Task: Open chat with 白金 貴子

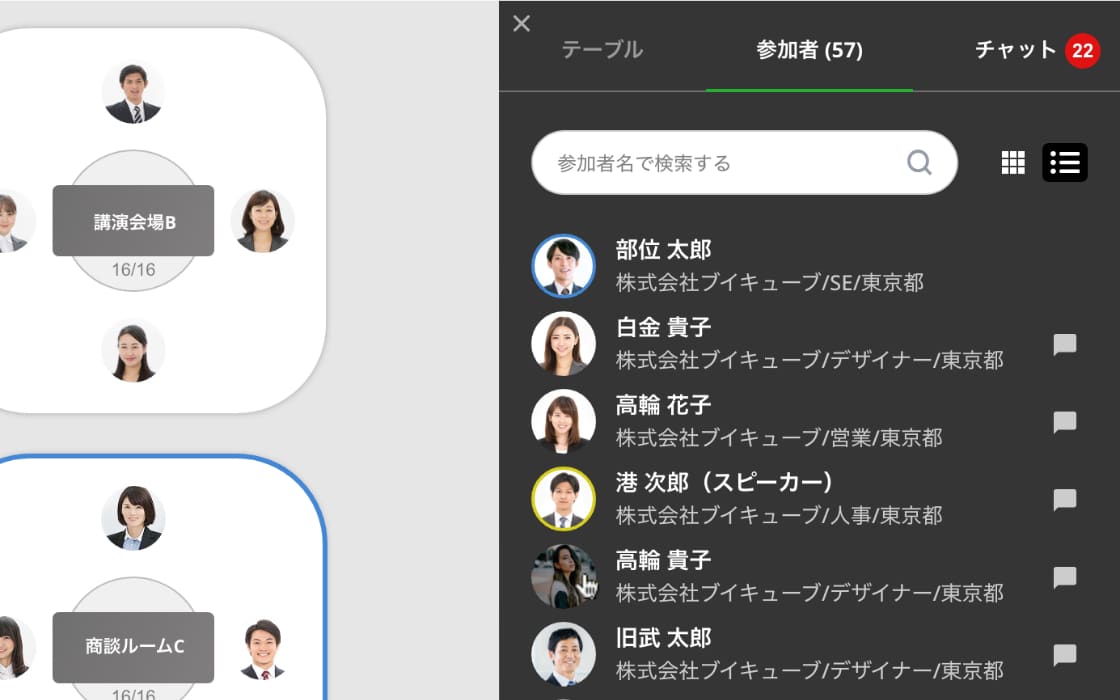Action: tap(1064, 344)
